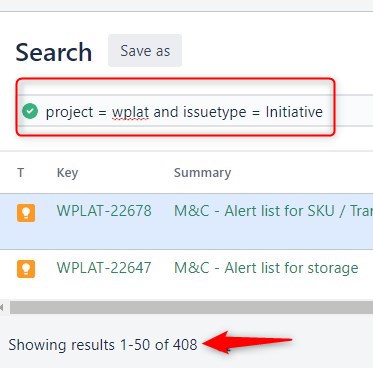Image resolution: width=373 pixels, height=368 pixels.
Task: Click the Search page heading
Action: coord(54,52)
